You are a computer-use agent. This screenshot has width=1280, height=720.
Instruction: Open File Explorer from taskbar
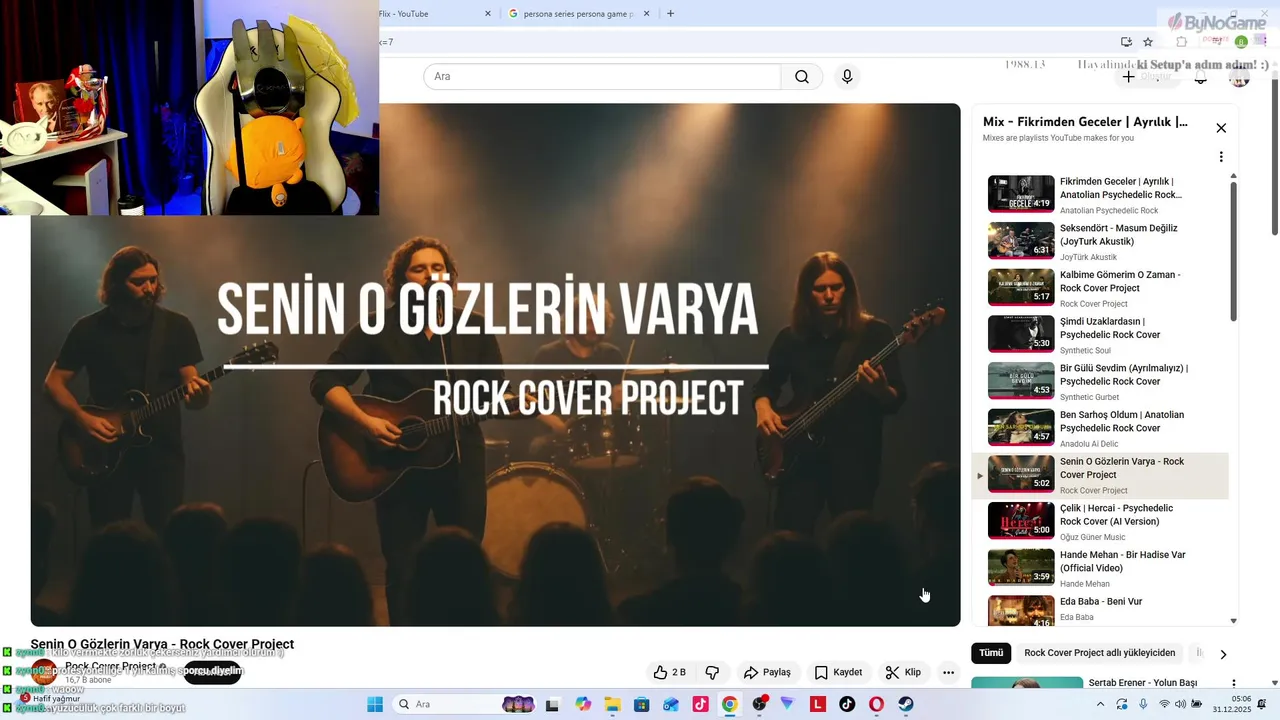click(612, 704)
